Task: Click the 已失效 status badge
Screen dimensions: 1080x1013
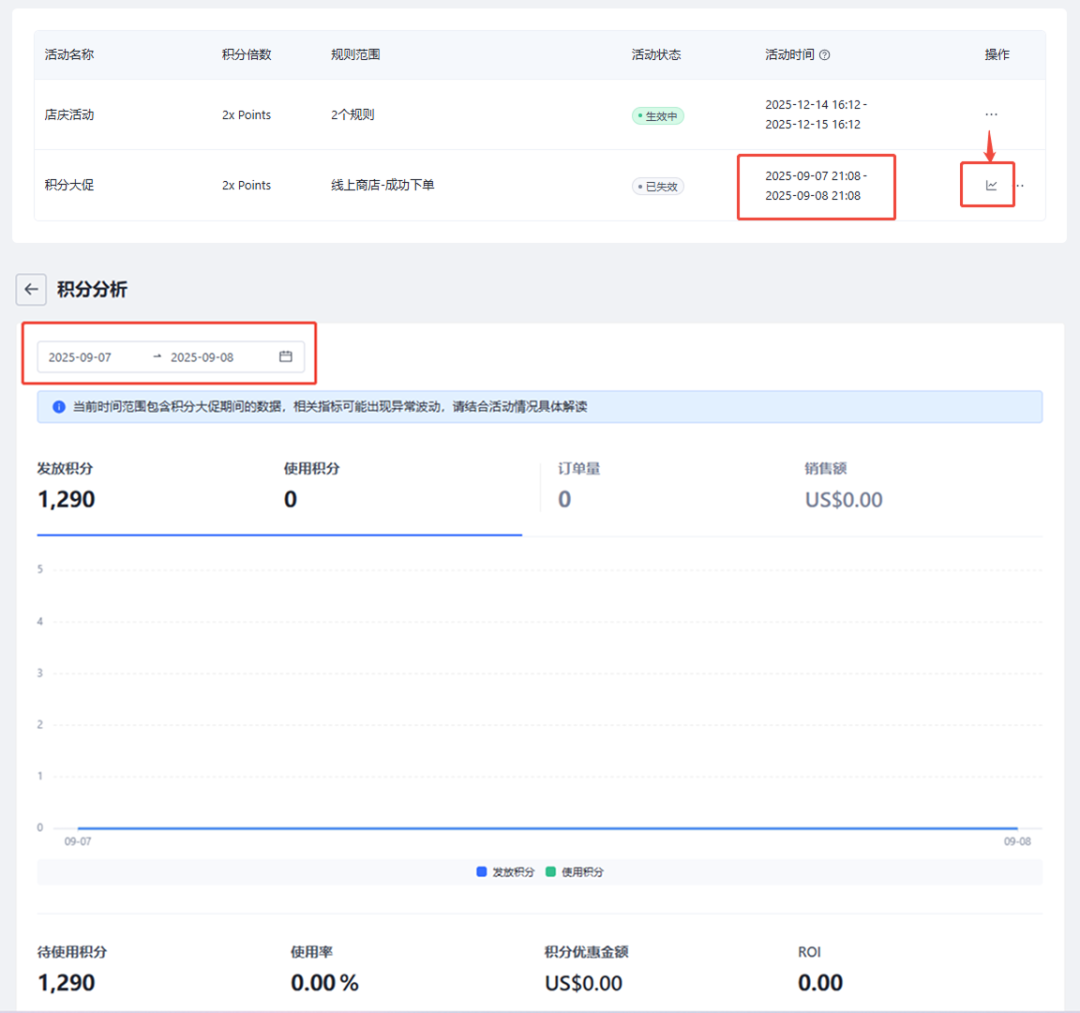Action: (x=658, y=186)
